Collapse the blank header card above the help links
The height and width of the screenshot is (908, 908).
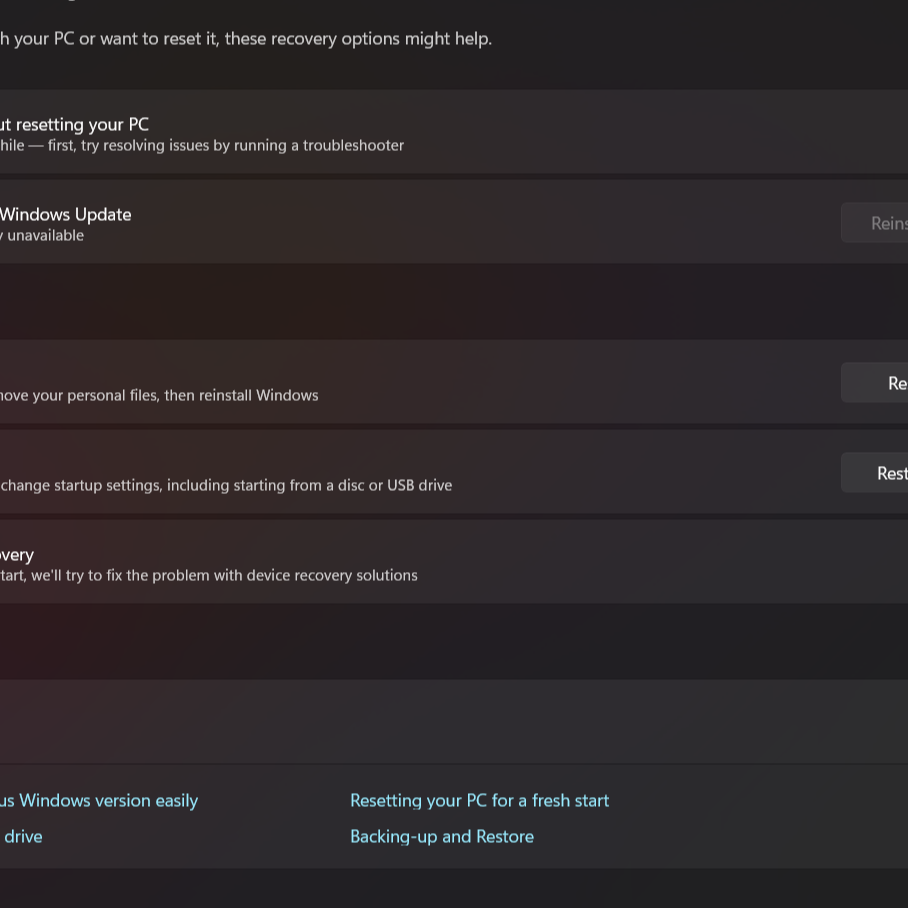[450, 721]
